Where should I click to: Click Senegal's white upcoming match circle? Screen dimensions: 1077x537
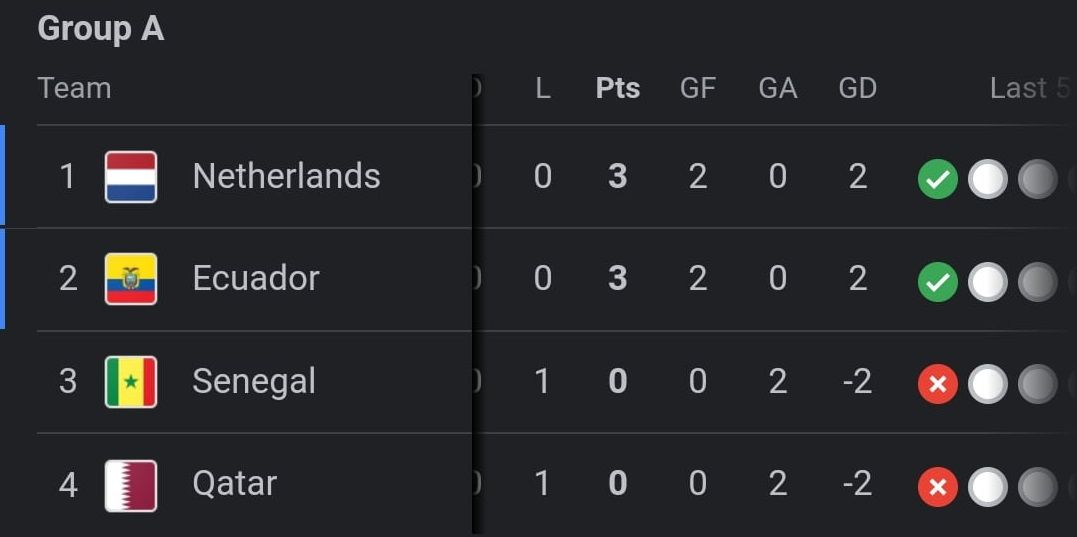pos(987,384)
